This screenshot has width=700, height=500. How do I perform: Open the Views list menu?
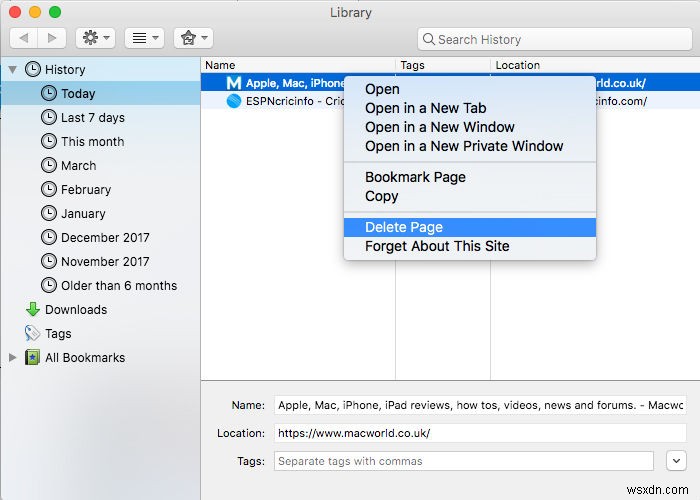(144, 38)
